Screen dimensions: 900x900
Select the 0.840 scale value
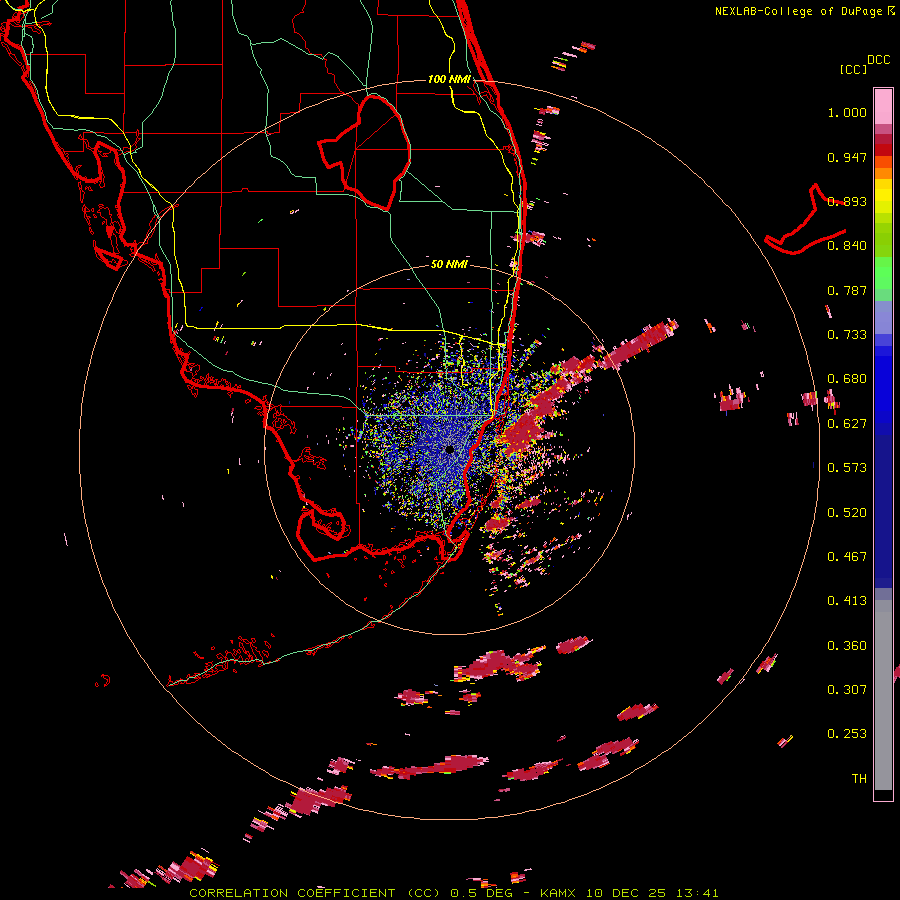click(x=847, y=246)
